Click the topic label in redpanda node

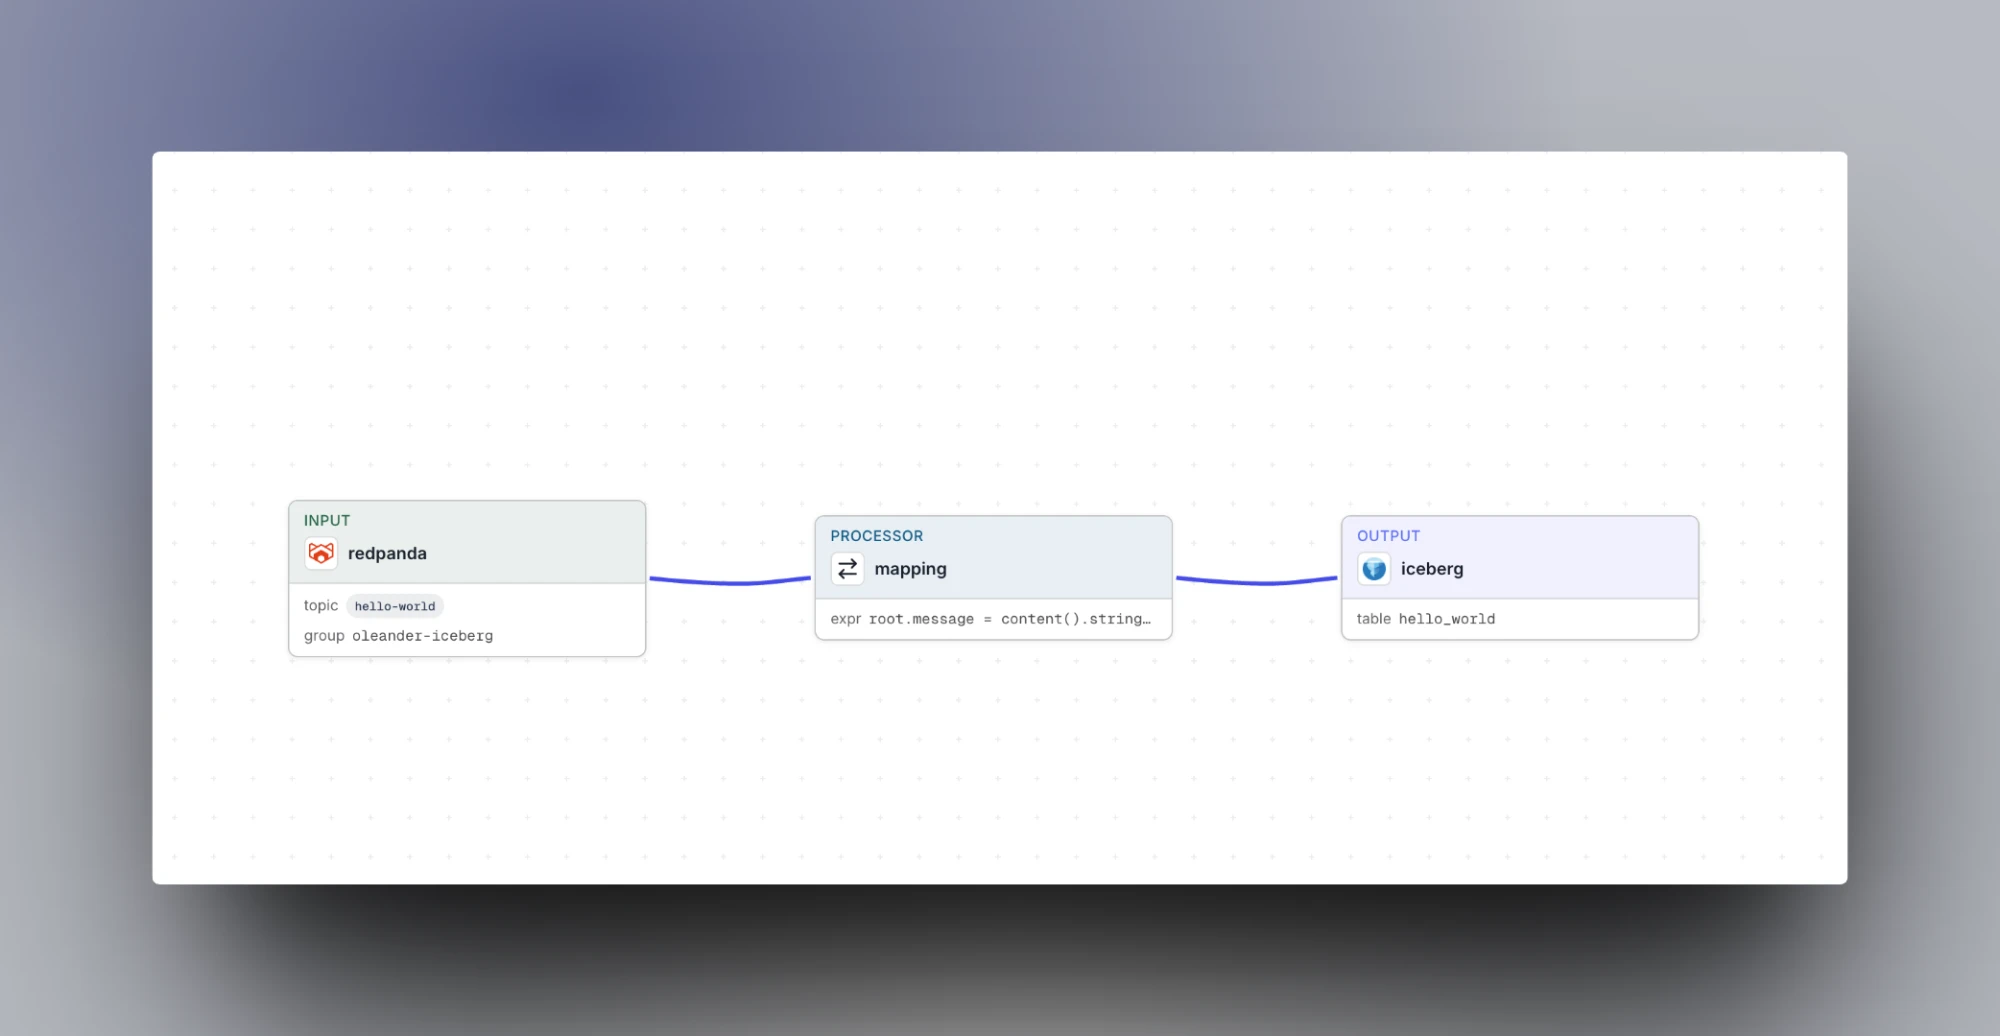coord(321,606)
